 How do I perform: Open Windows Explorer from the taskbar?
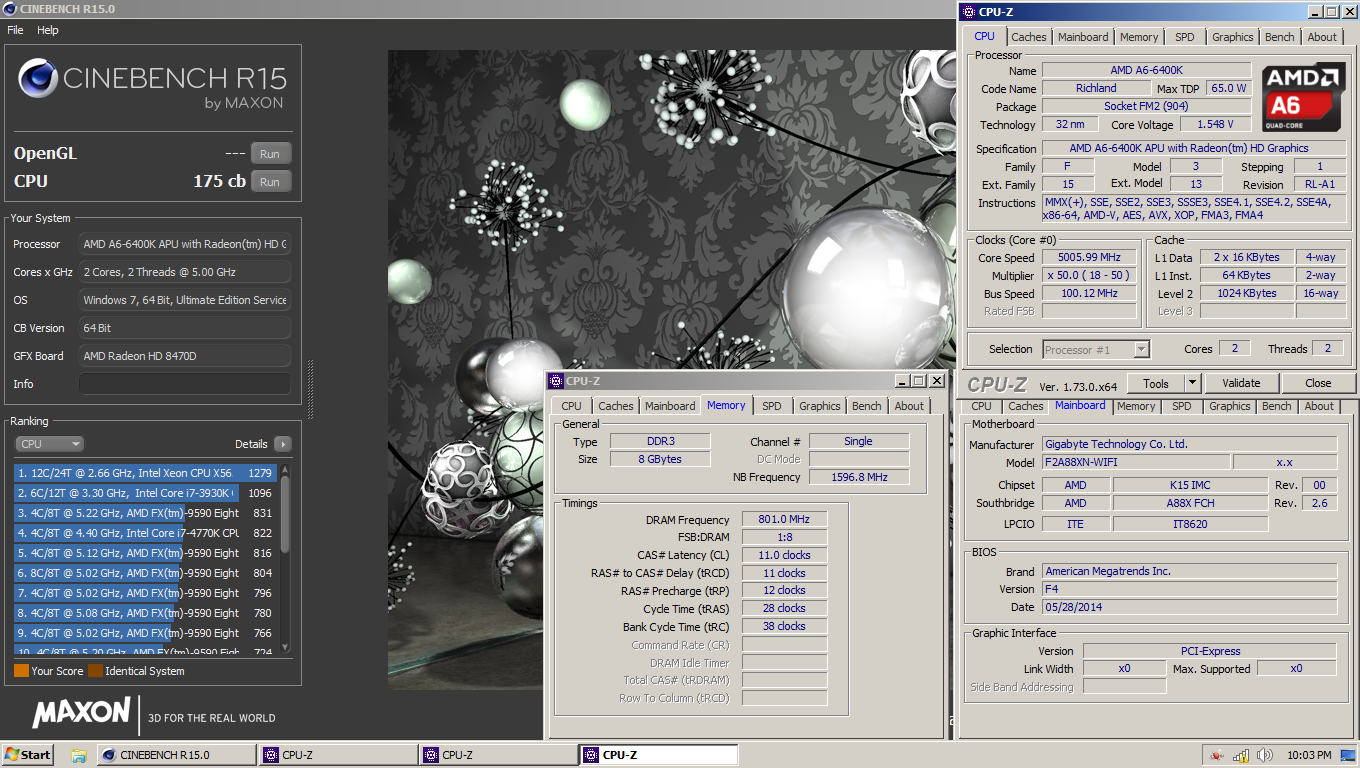pyautogui.click(x=79, y=755)
